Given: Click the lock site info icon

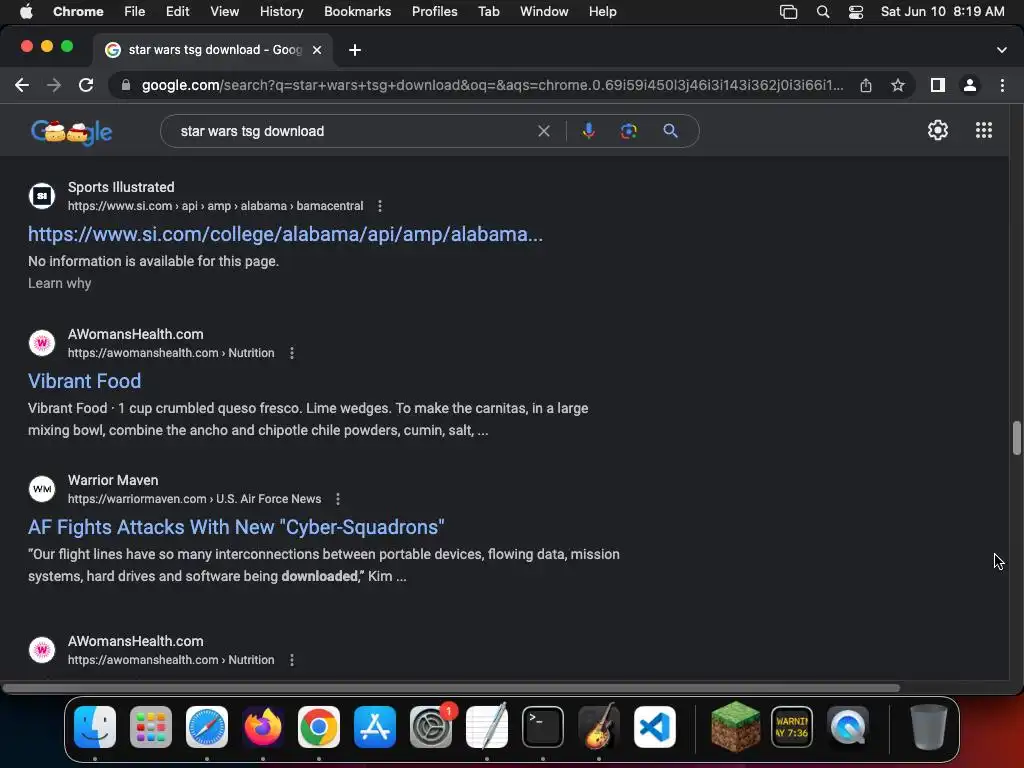Looking at the screenshot, I should click(125, 86).
